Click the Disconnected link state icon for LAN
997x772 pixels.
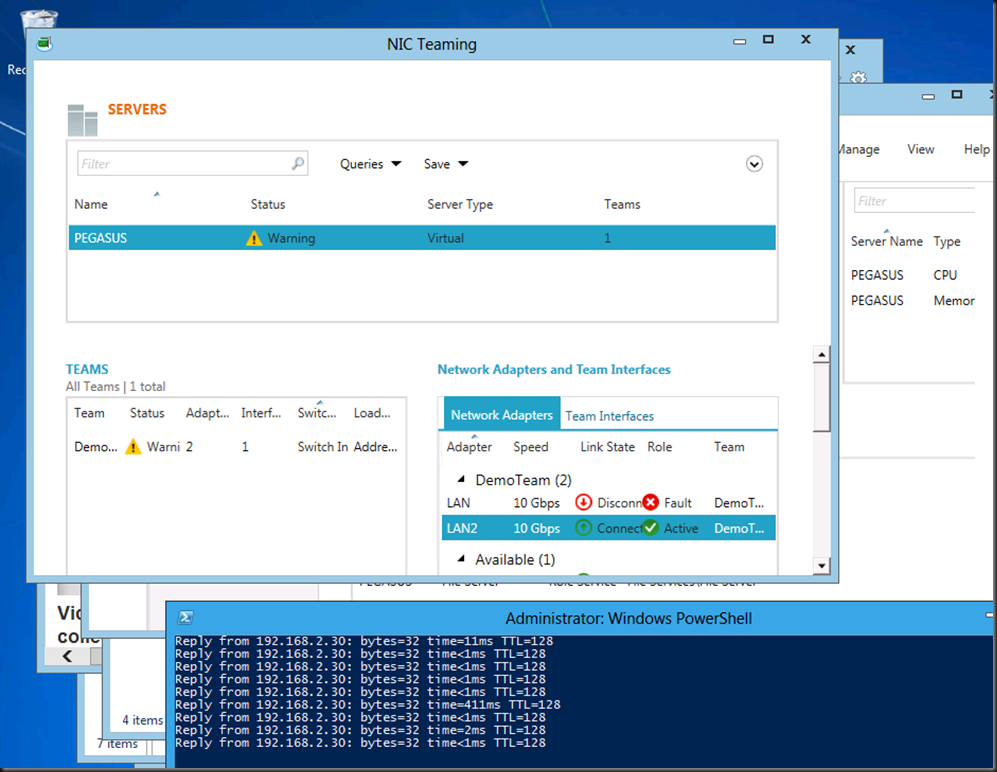(x=583, y=502)
